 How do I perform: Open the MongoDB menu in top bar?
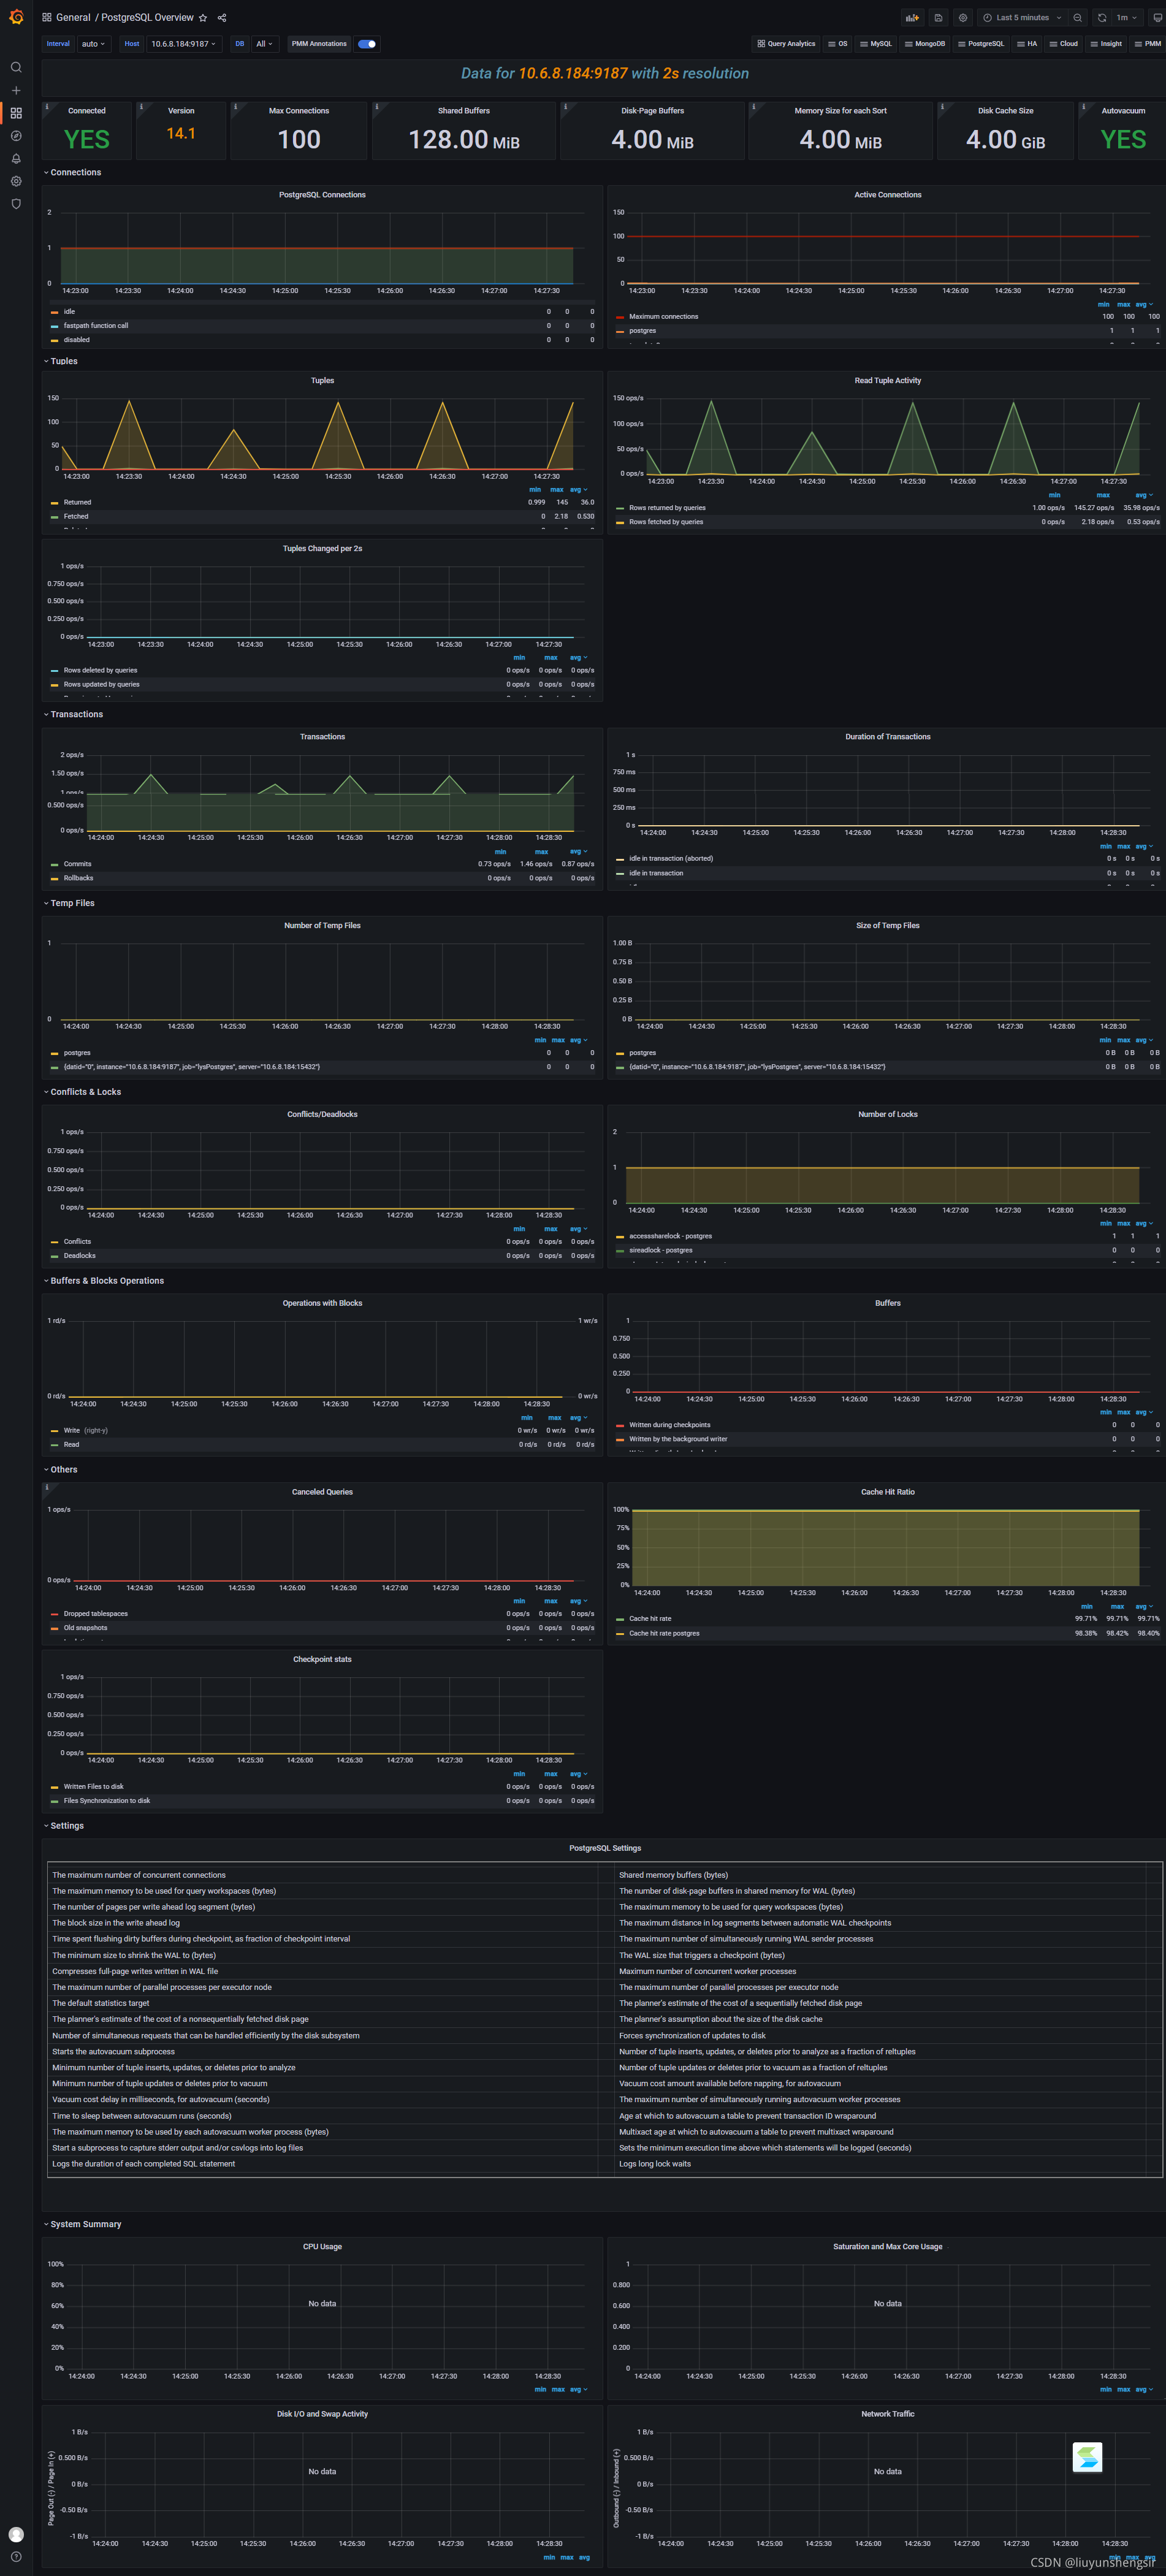point(925,44)
